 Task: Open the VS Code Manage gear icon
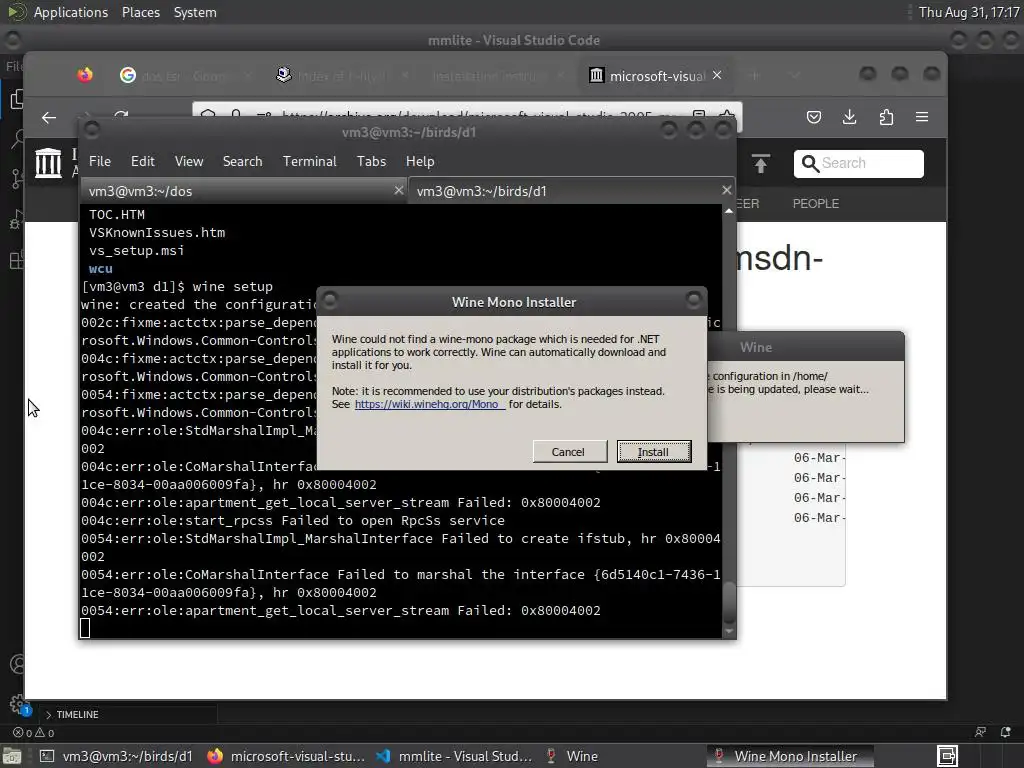18,704
